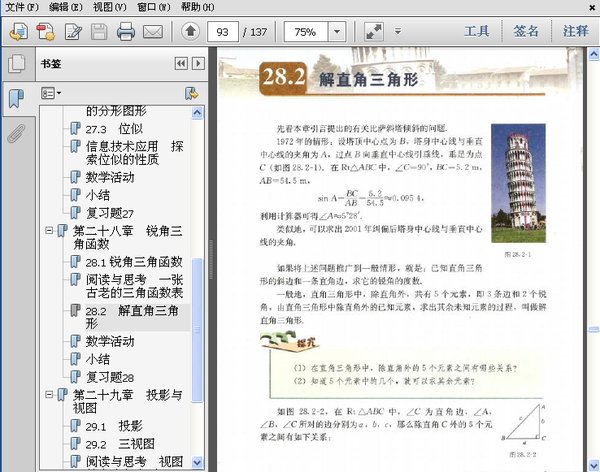Click the page number field showing 93
The height and width of the screenshot is (472, 600).
coord(223,31)
